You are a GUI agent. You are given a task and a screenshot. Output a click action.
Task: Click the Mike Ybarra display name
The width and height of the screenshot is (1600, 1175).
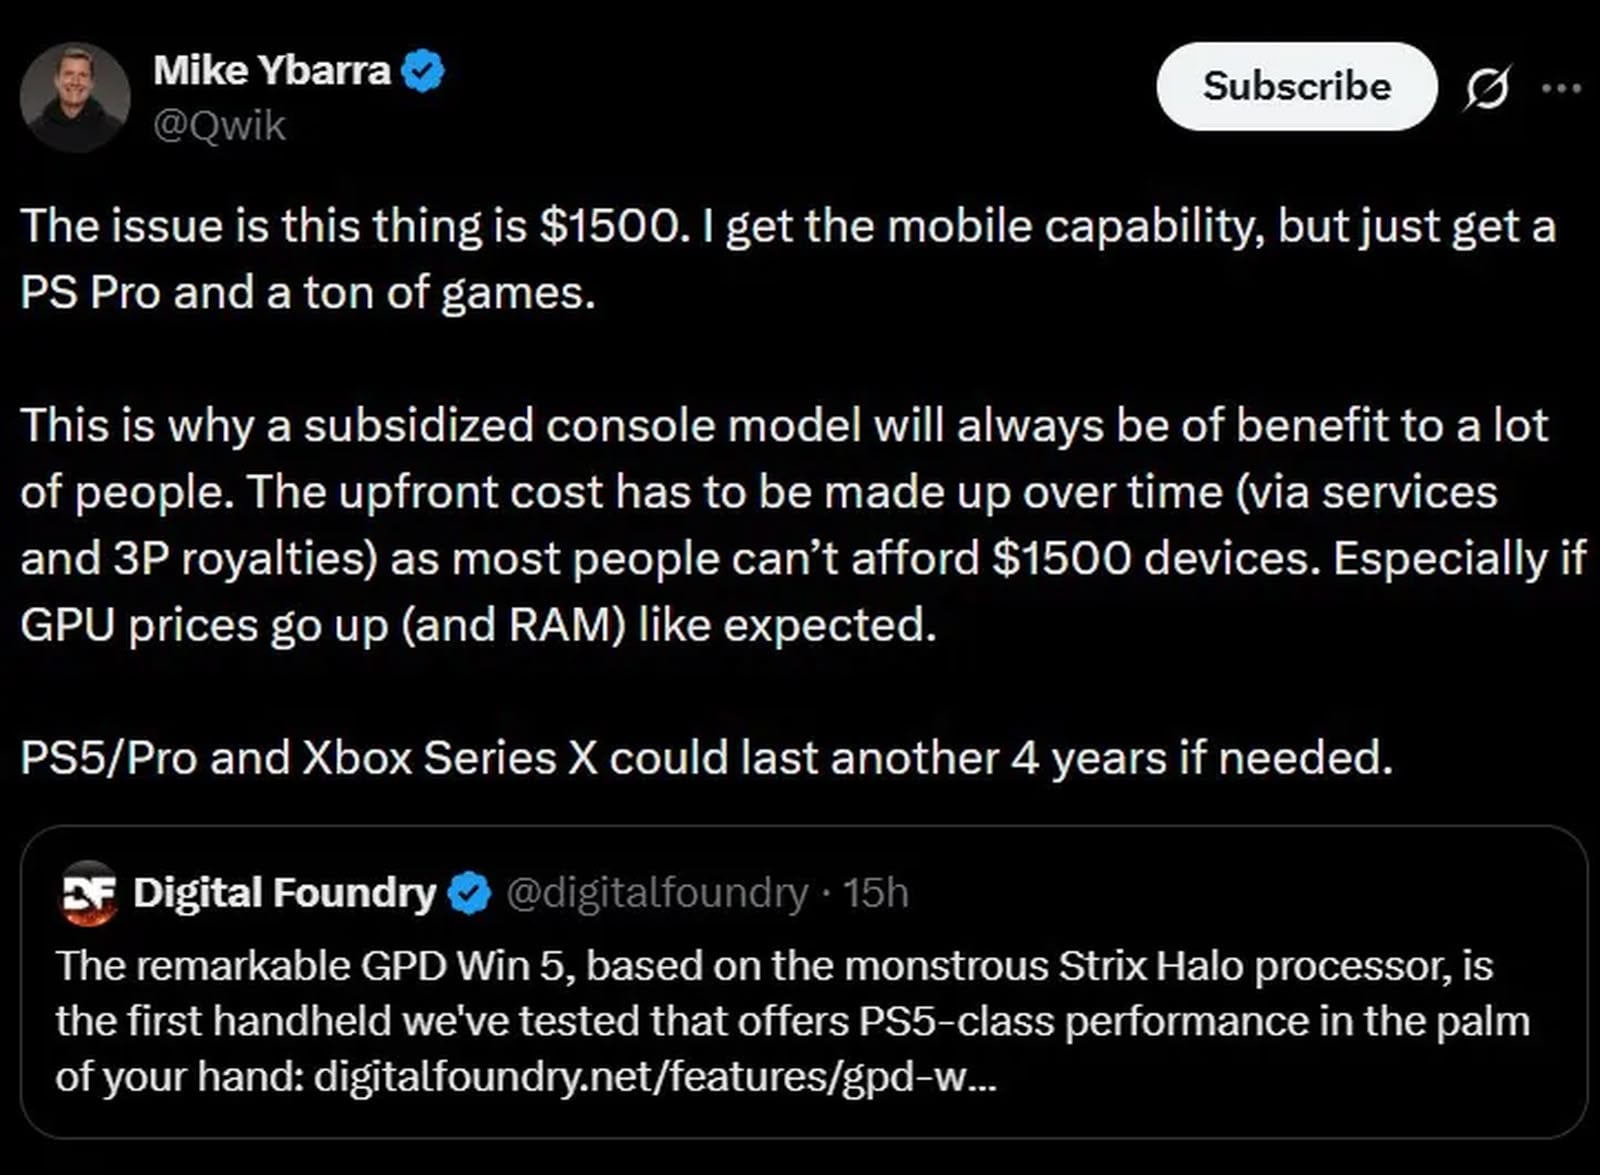(272, 70)
